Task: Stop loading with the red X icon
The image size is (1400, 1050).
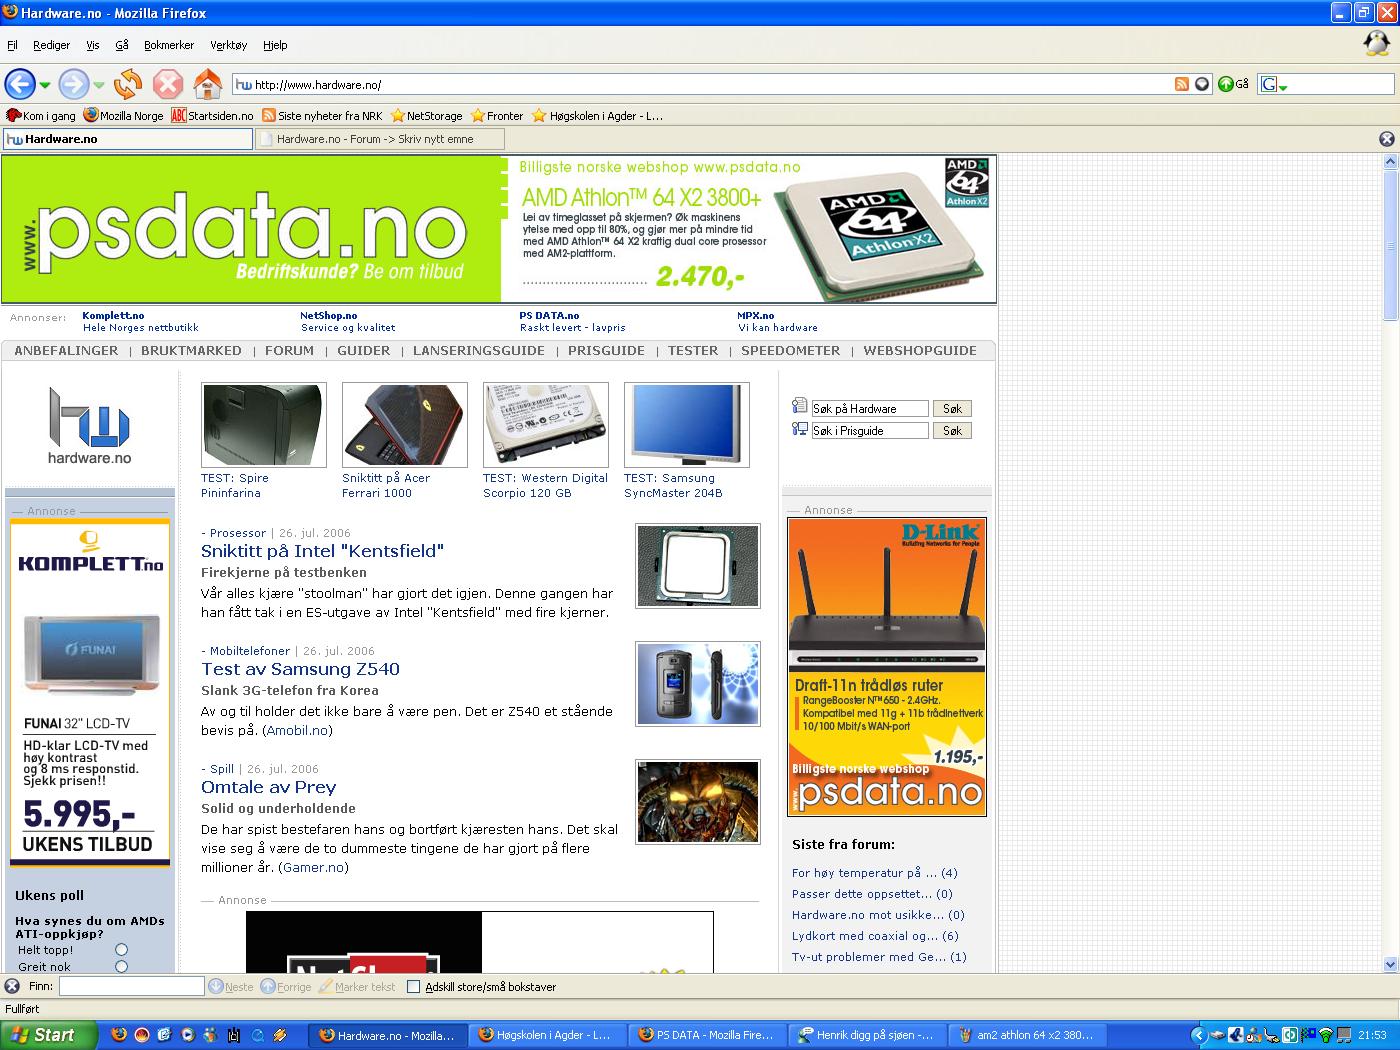Action: tap(168, 84)
